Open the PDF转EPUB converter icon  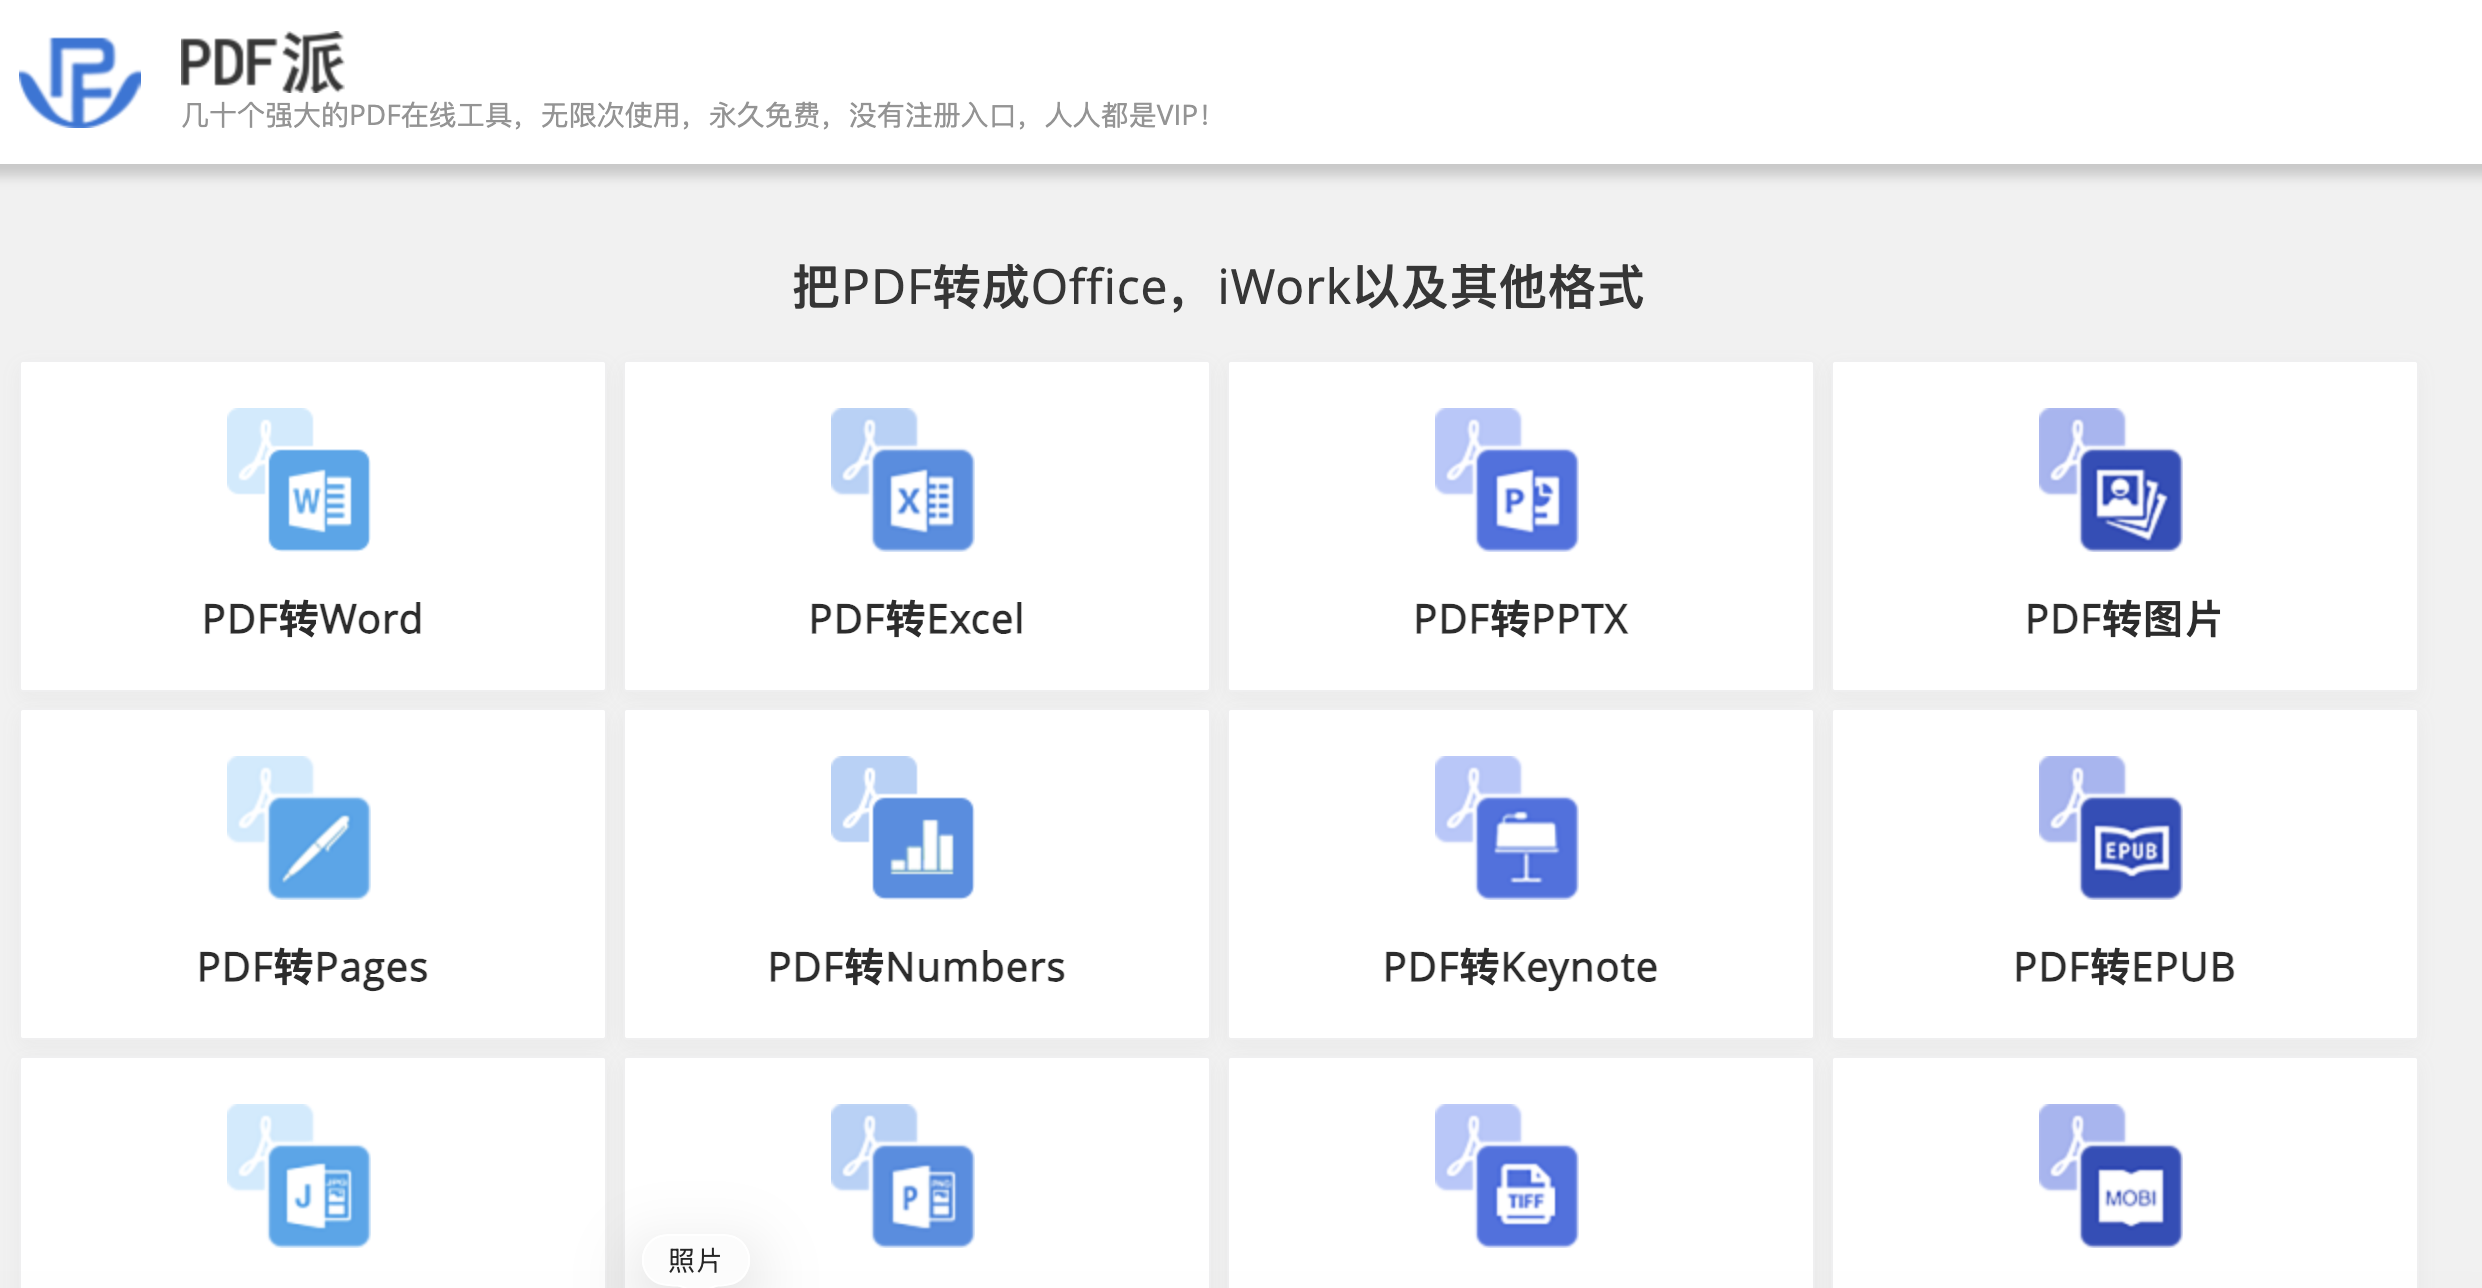(2110, 826)
